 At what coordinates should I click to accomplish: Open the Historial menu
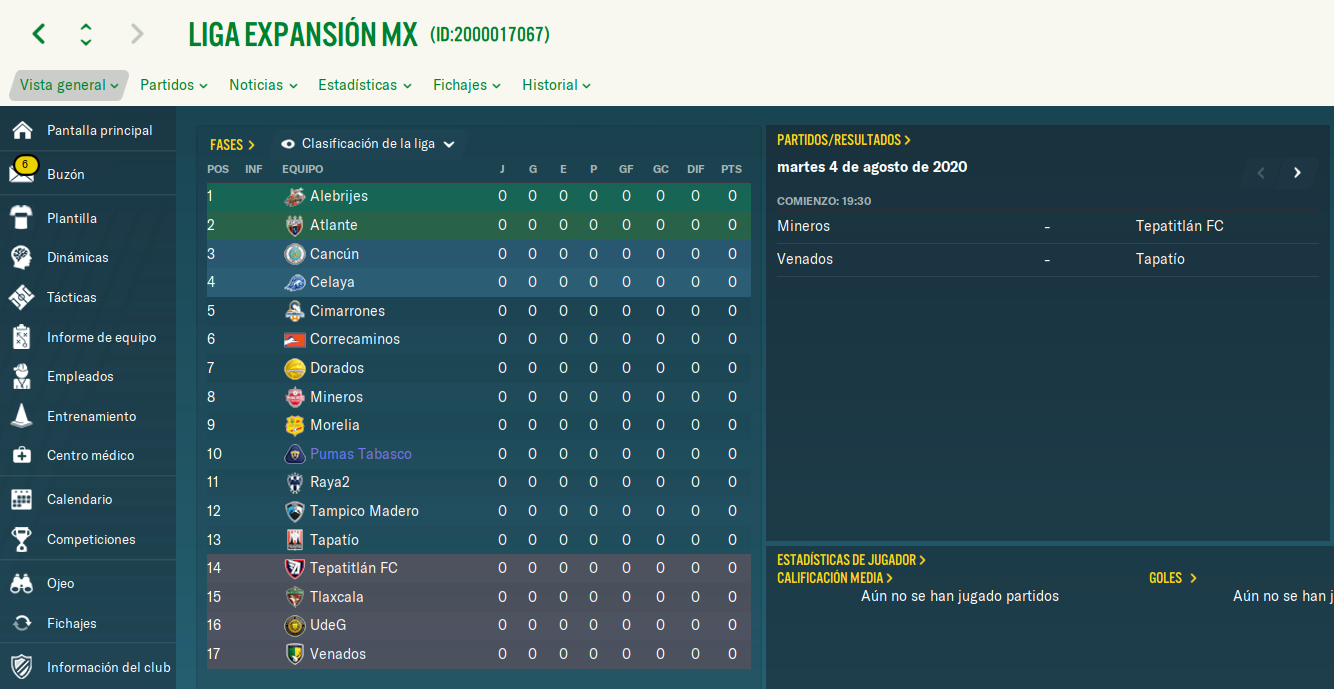tap(556, 85)
